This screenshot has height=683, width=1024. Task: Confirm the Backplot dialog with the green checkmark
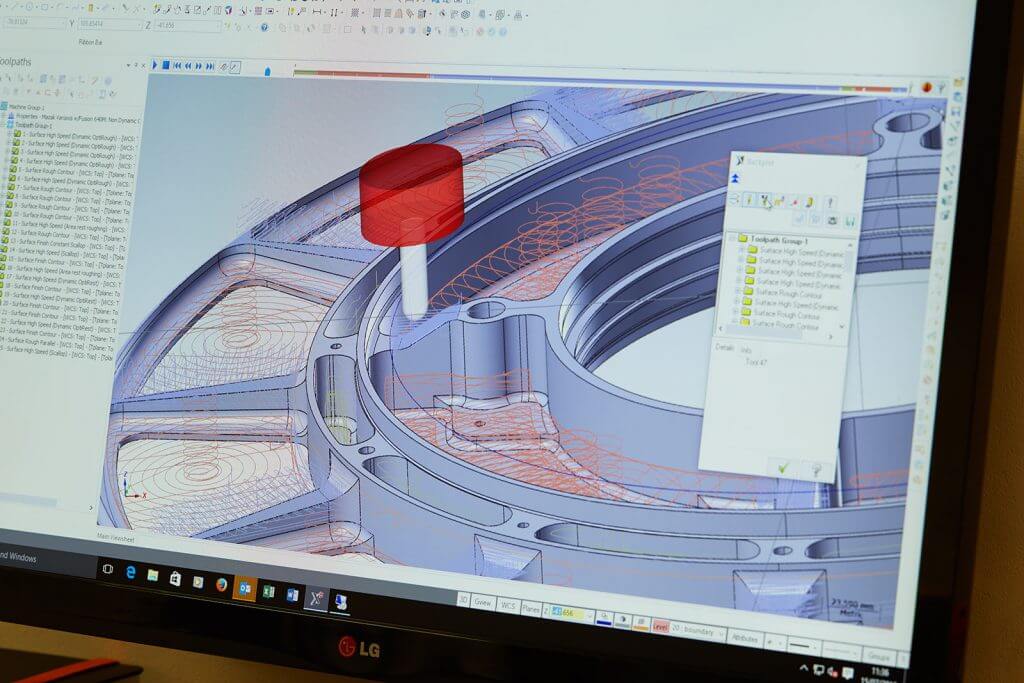click(x=783, y=468)
